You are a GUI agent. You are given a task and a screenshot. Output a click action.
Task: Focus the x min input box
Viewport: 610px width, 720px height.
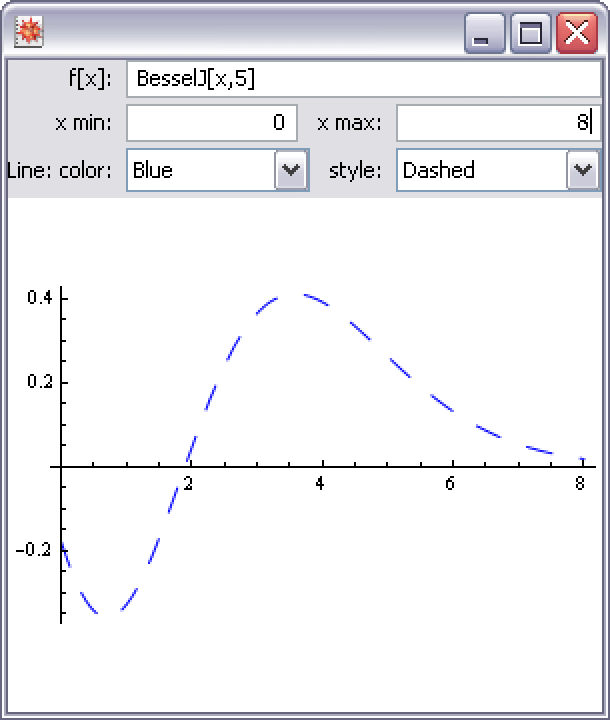[x=212, y=123]
